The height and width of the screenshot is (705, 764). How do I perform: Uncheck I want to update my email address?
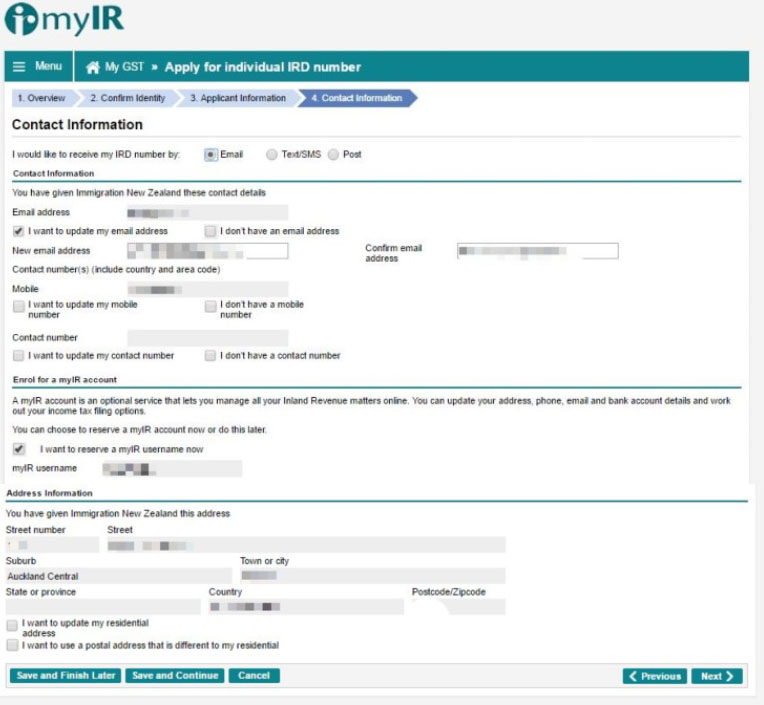[19, 231]
